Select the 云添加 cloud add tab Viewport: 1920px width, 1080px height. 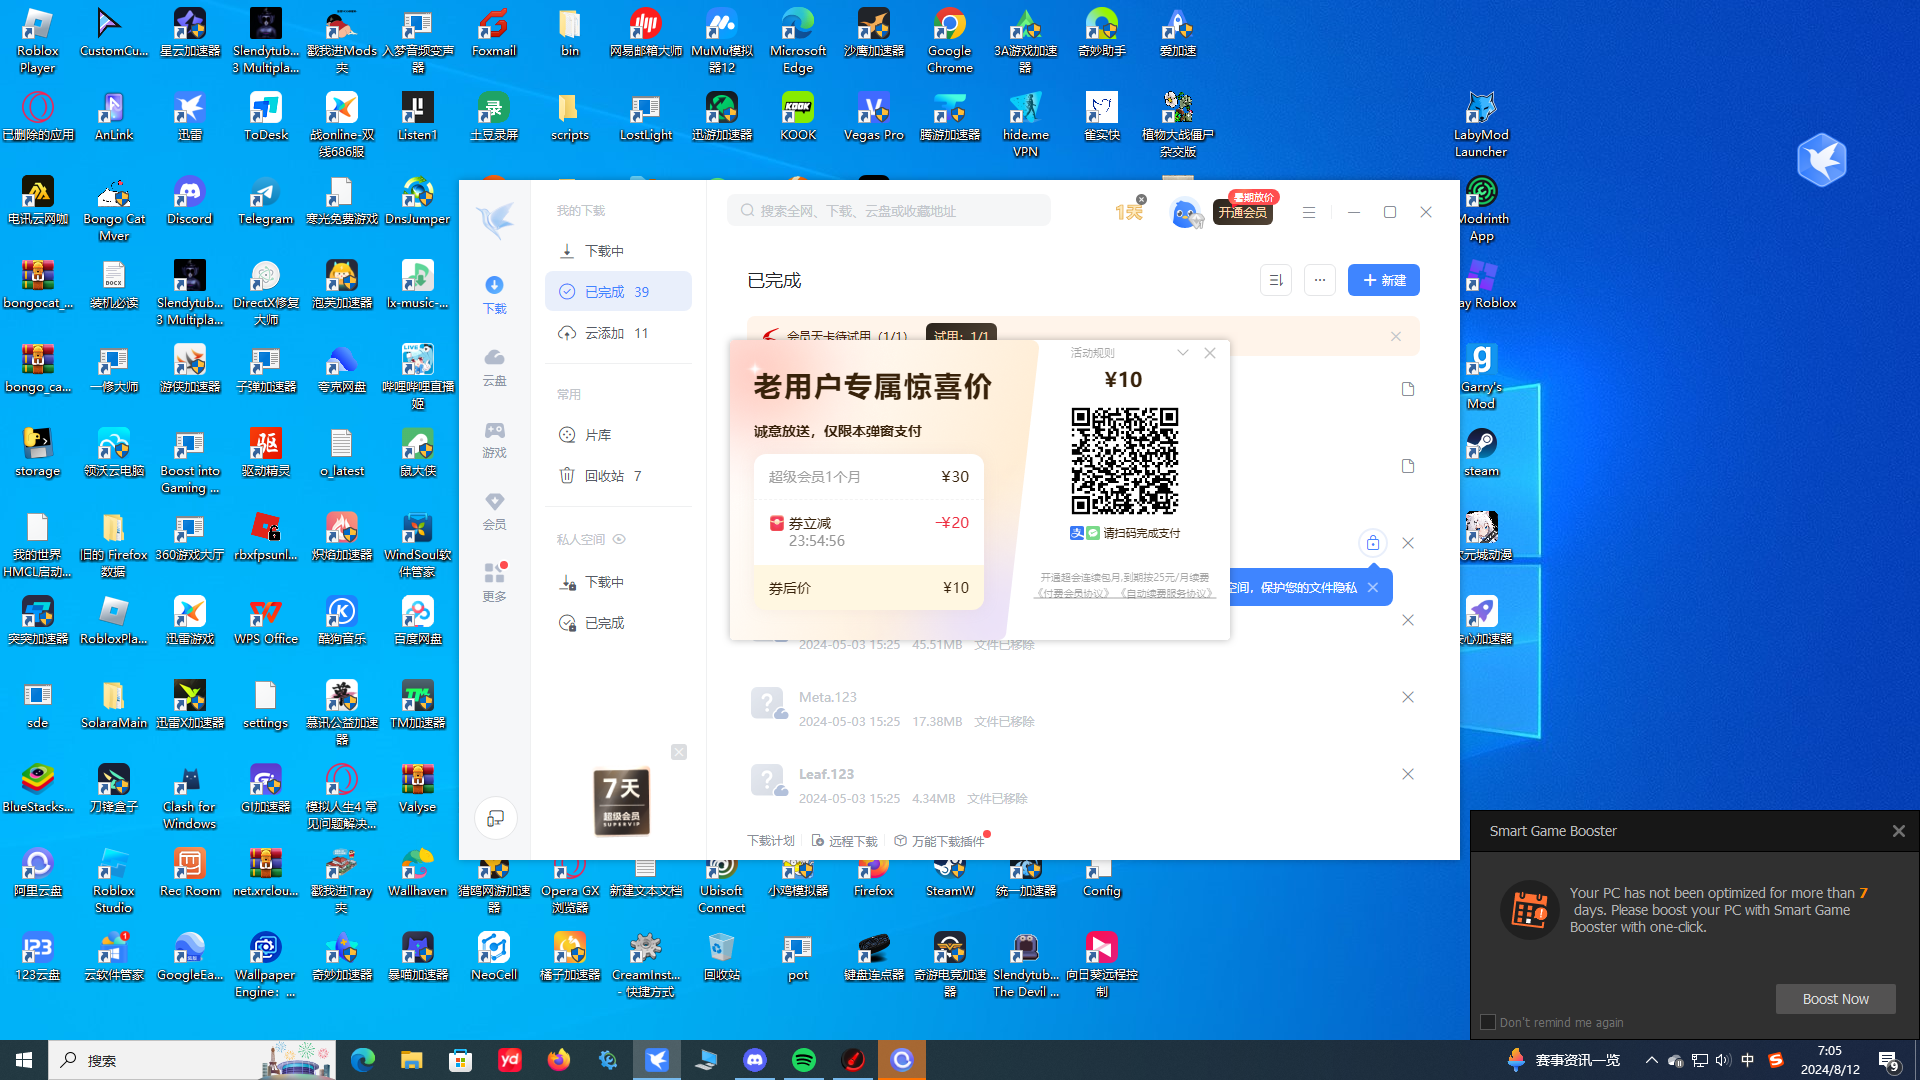coord(604,333)
